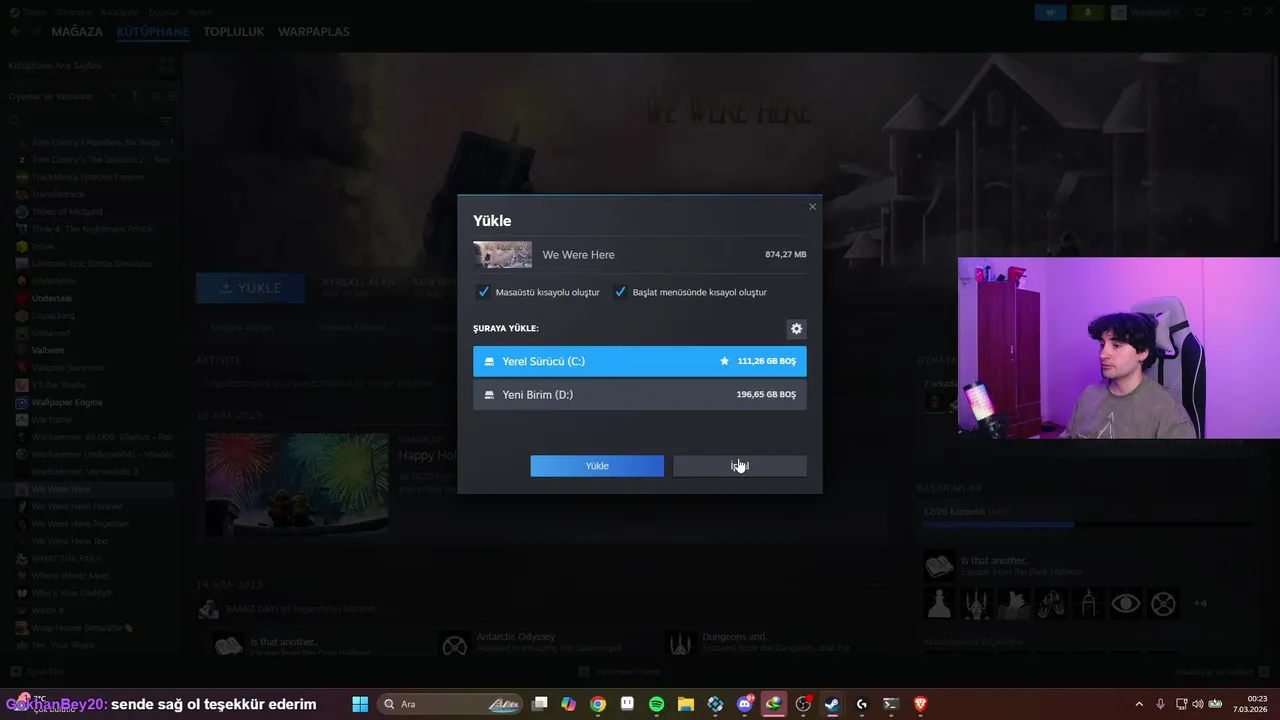Select VTube Studio in the library list

(x=59, y=385)
